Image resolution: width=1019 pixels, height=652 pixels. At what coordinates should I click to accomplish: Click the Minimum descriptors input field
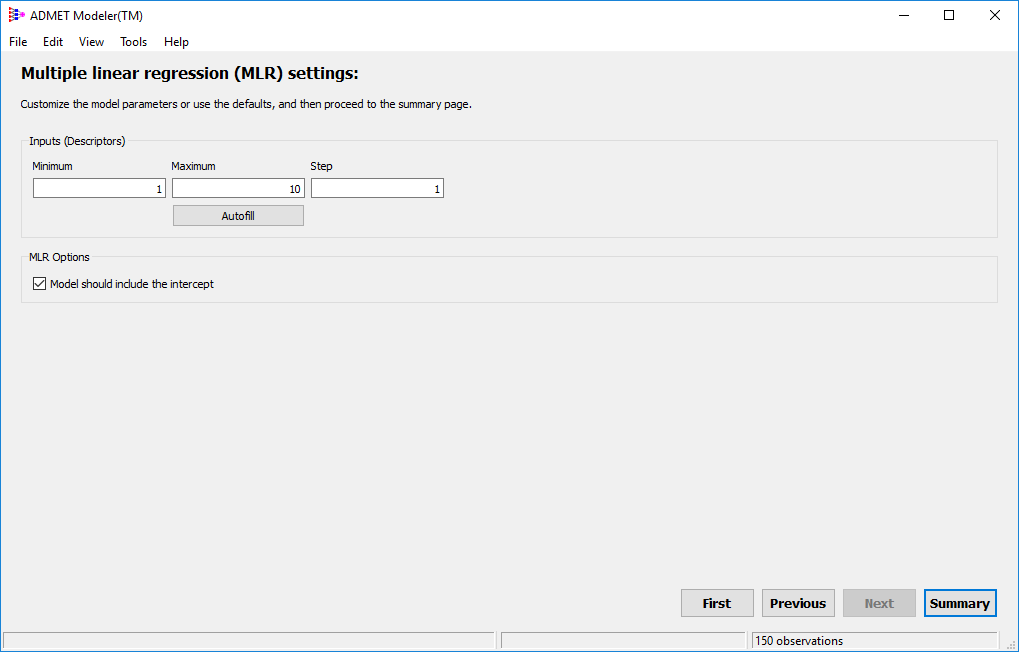(99, 189)
